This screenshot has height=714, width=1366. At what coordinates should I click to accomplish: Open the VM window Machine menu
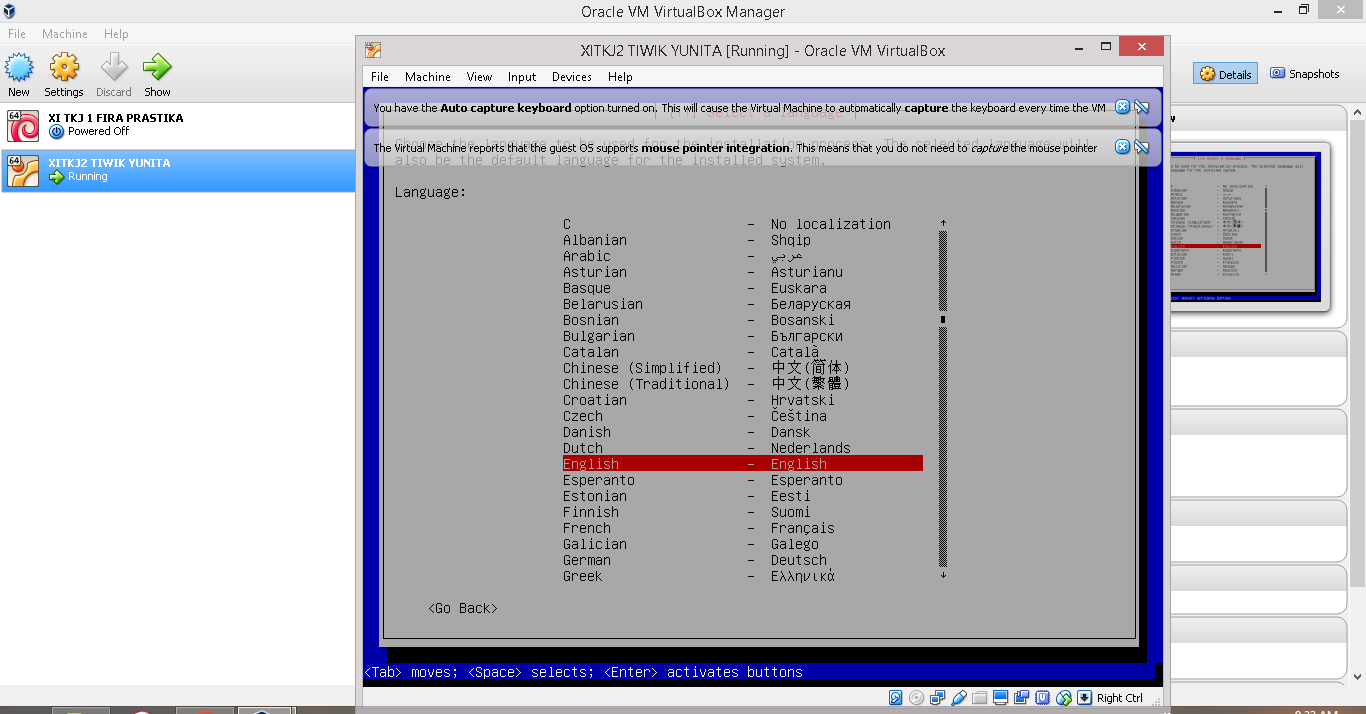(428, 77)
